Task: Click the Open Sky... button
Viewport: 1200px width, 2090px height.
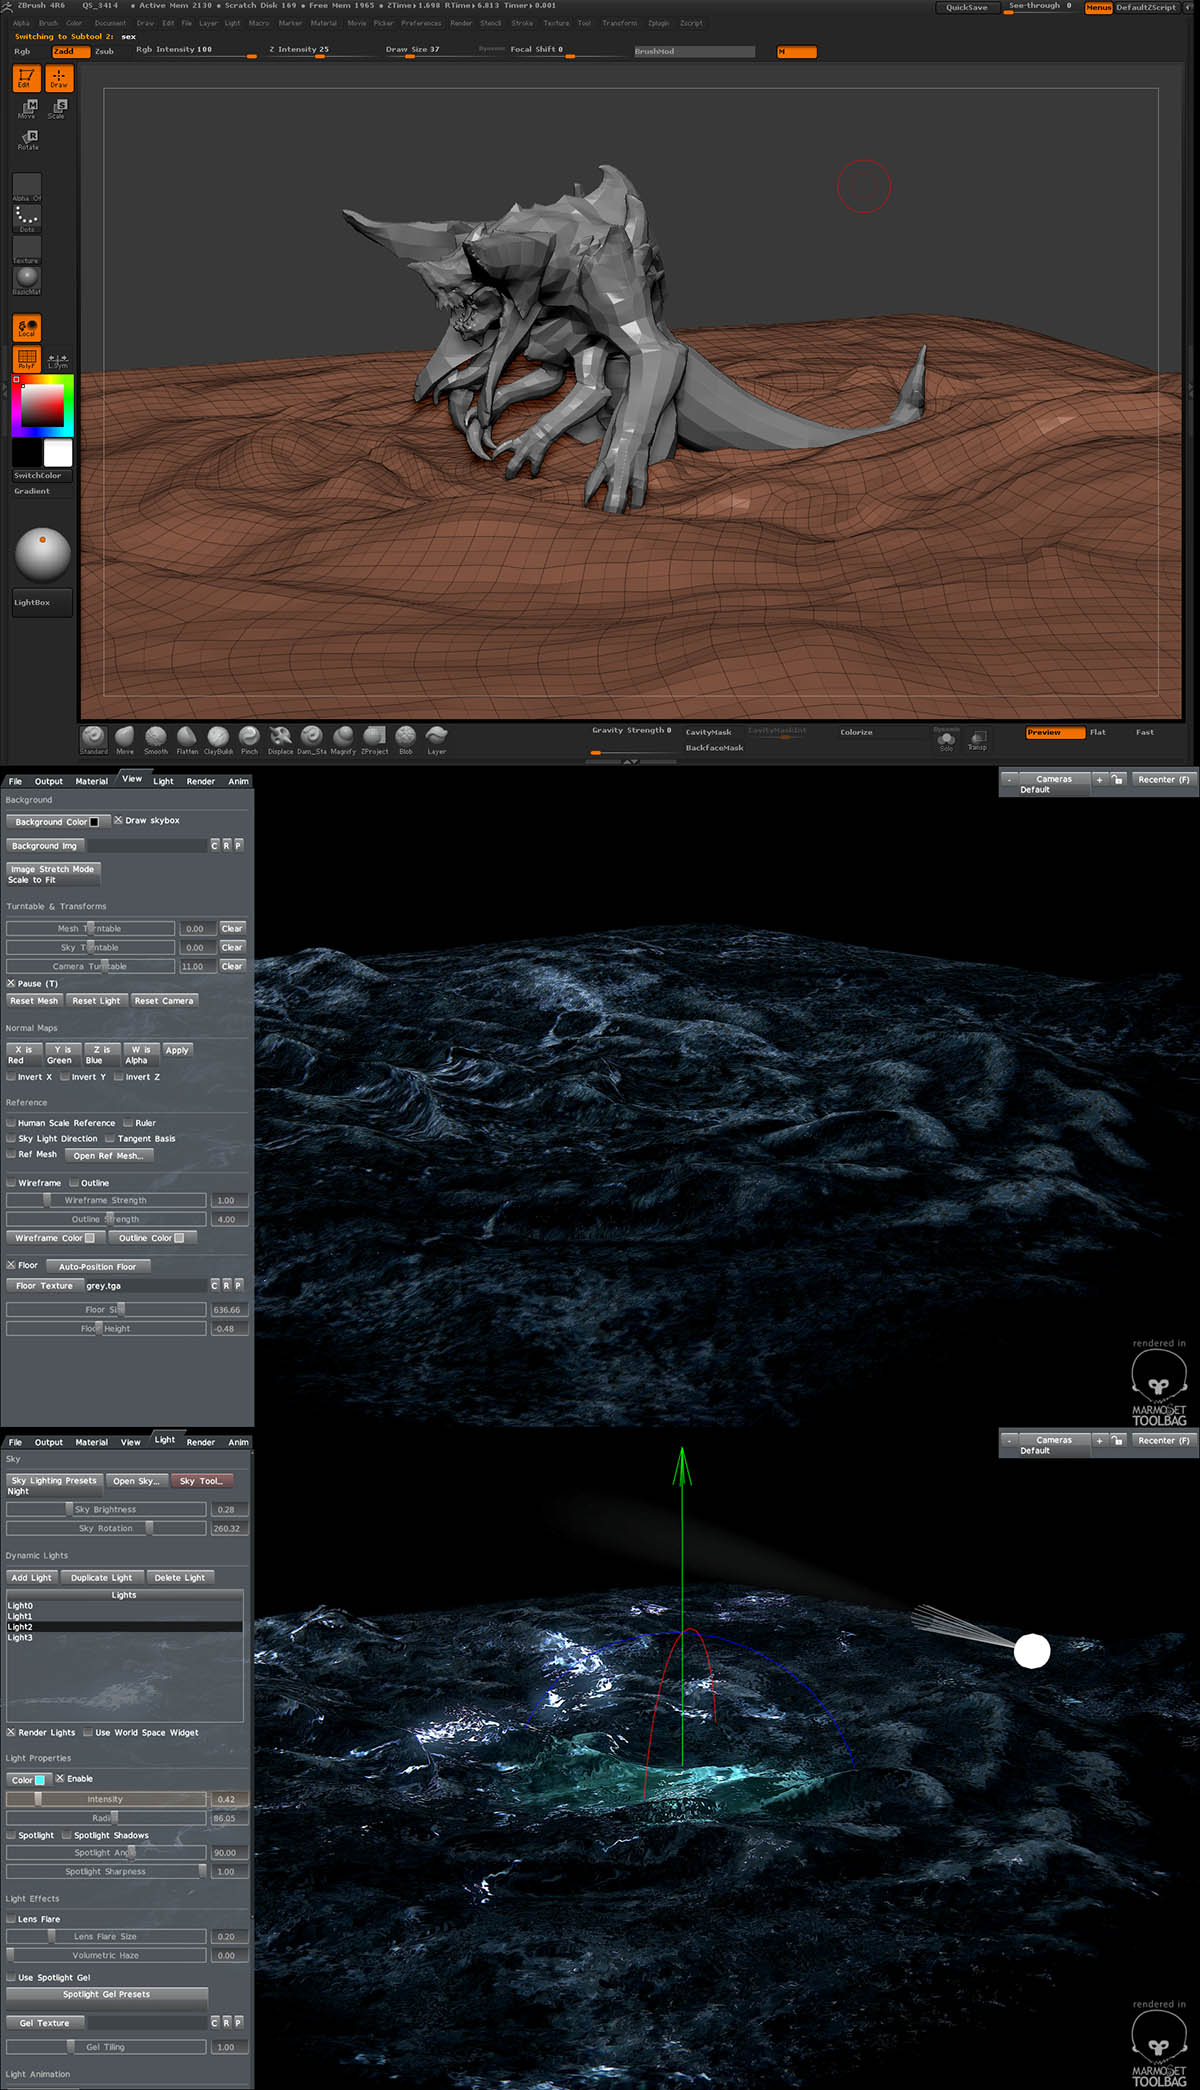Action: 136,1481
